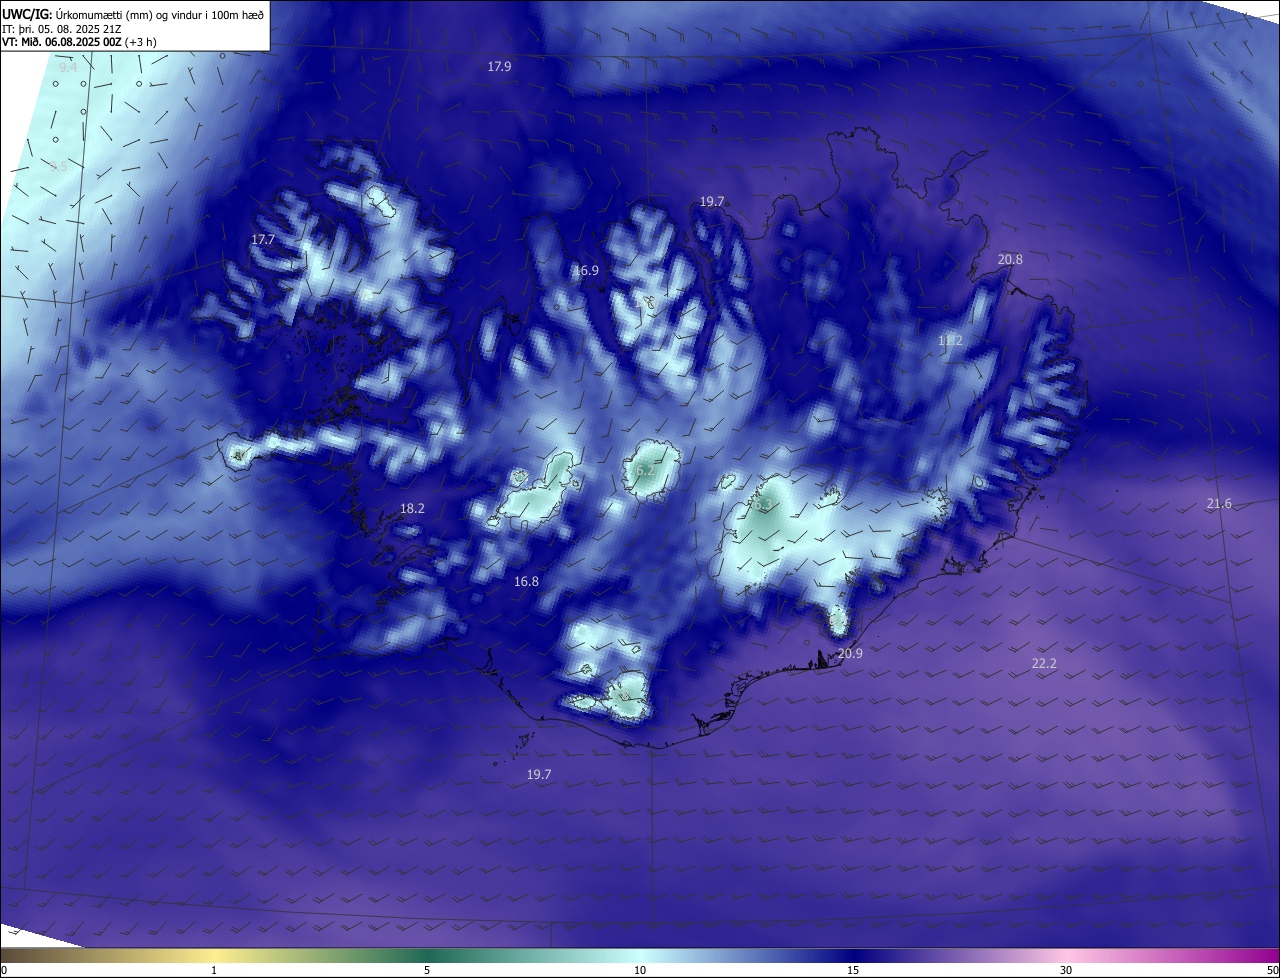This screenshot has width=1280, height=978.
Task: Click the 6.2 value on the glacier
Action: pos(645,470)
